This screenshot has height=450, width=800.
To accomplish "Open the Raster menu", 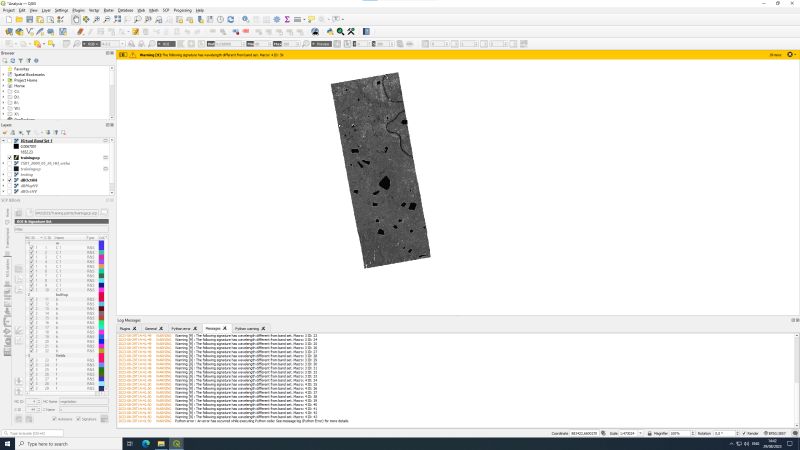I will pos(109,10).
